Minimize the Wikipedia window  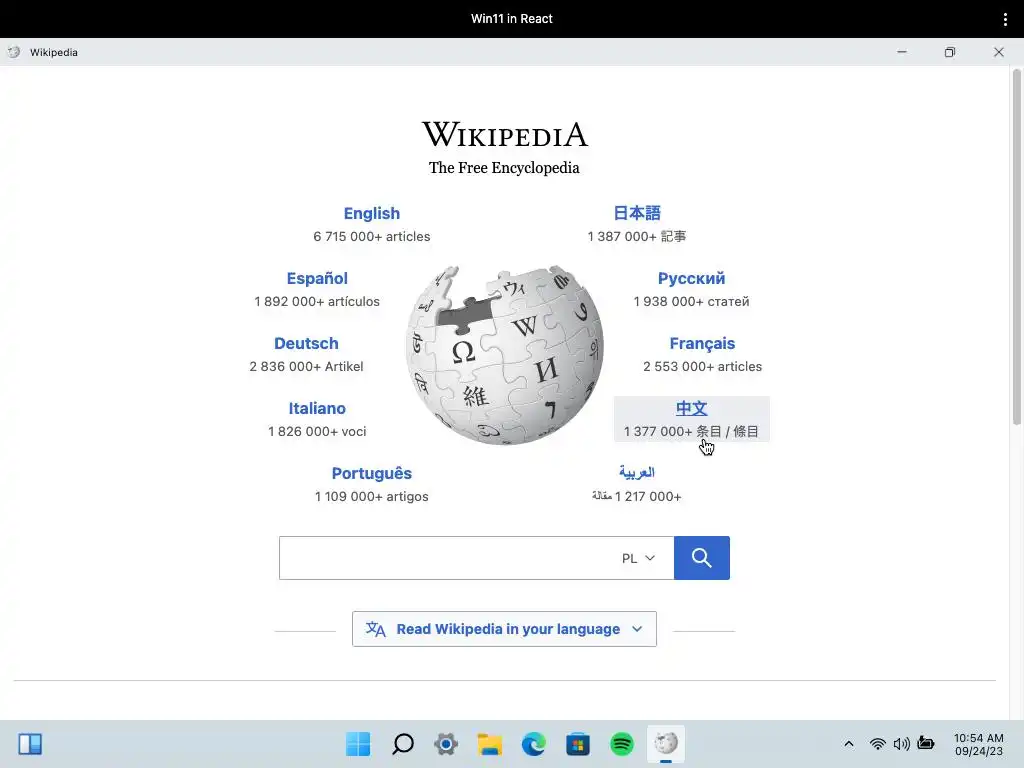click(x=902, y=52)
